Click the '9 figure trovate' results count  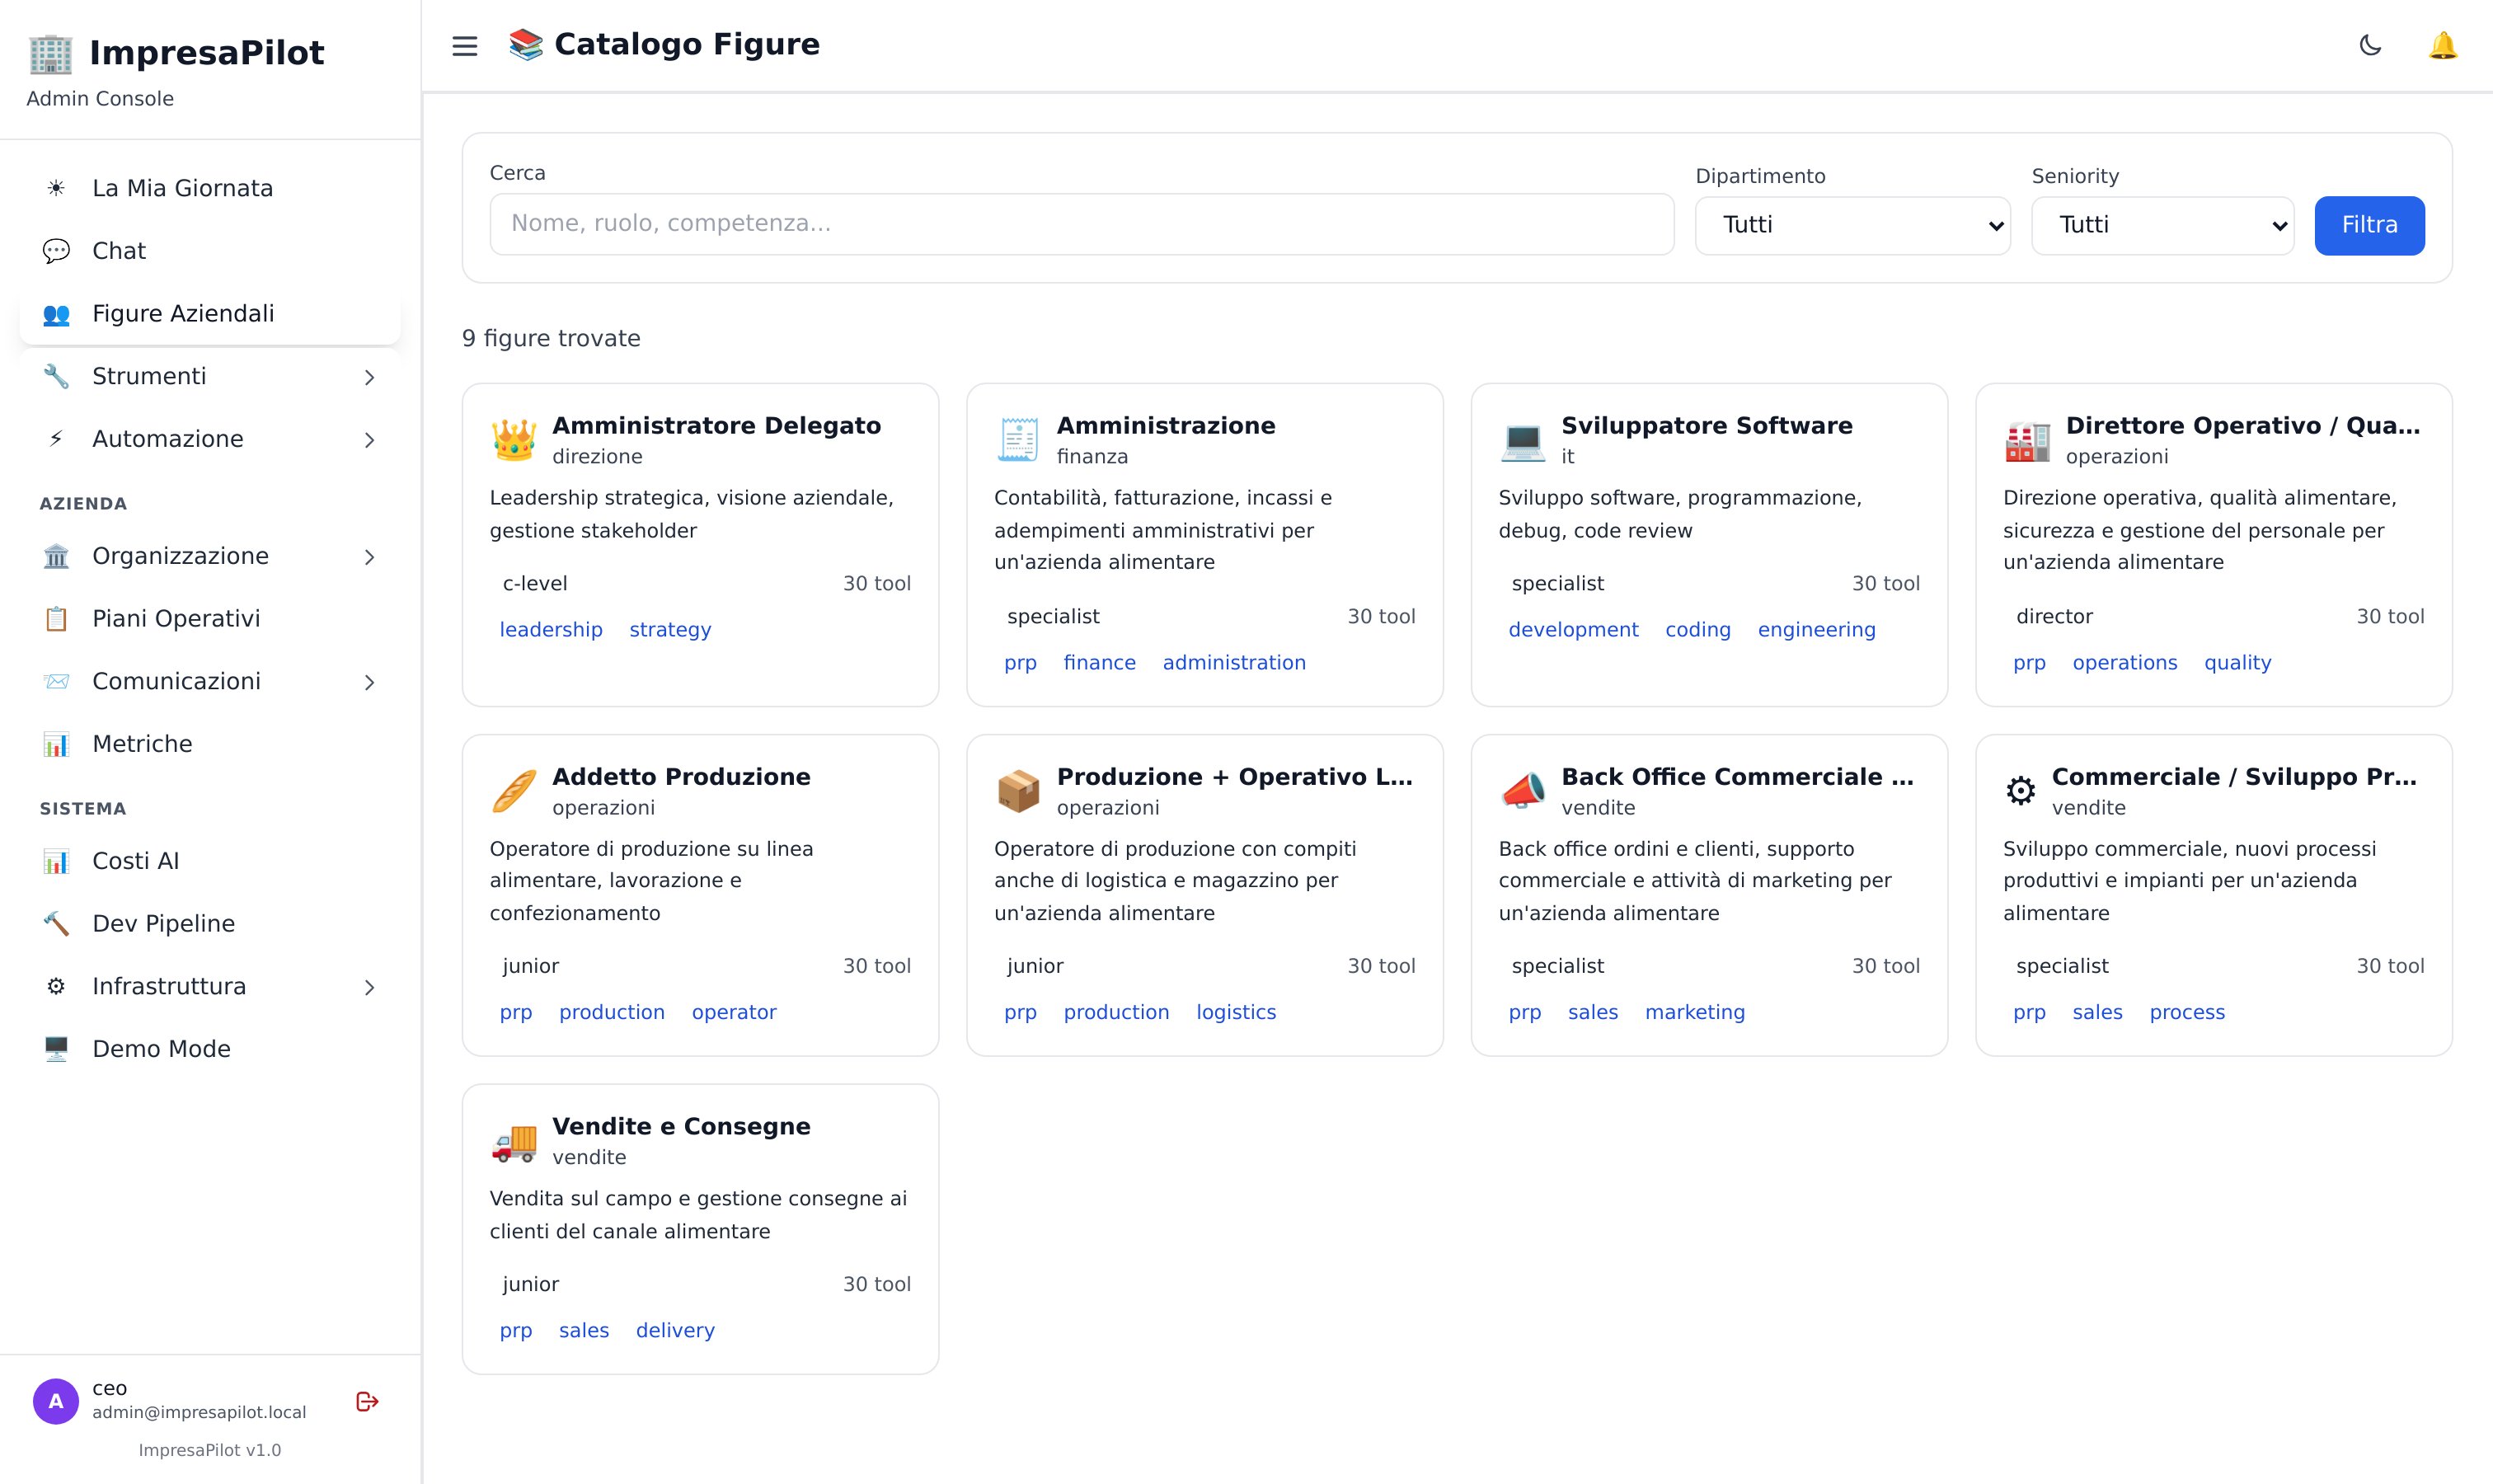click(551, 338)
